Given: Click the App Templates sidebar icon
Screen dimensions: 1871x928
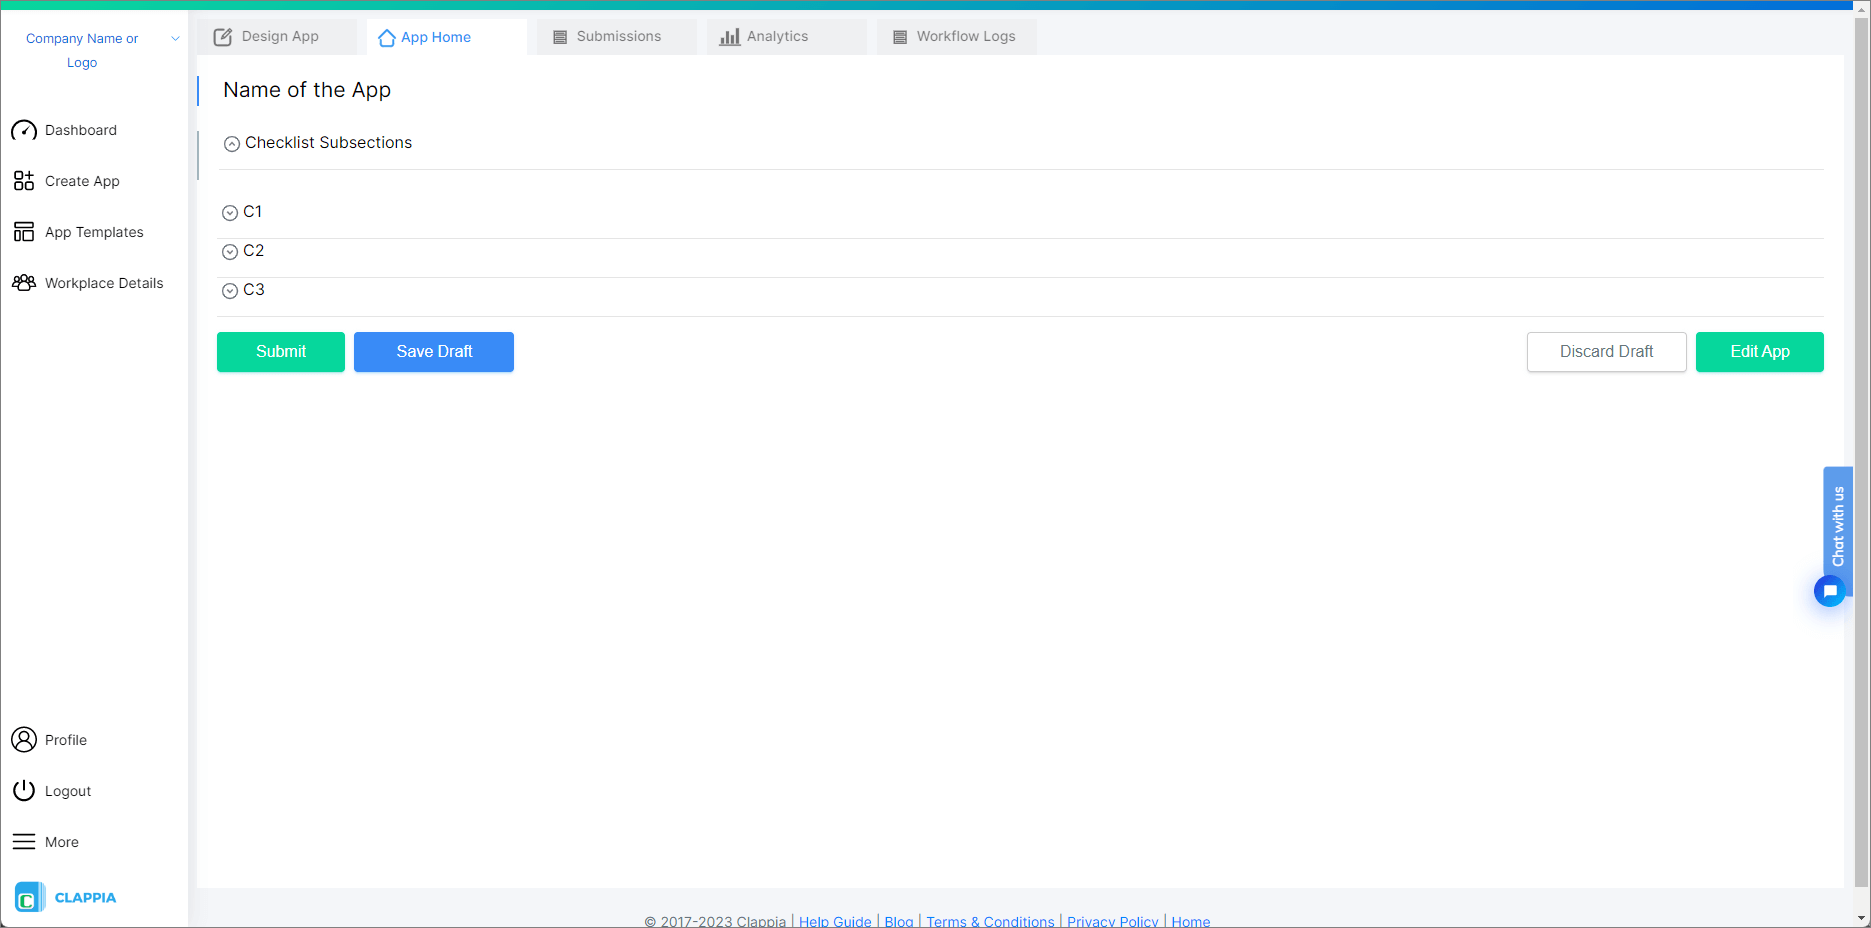Looking at the screenshot, I should (24, 231).
